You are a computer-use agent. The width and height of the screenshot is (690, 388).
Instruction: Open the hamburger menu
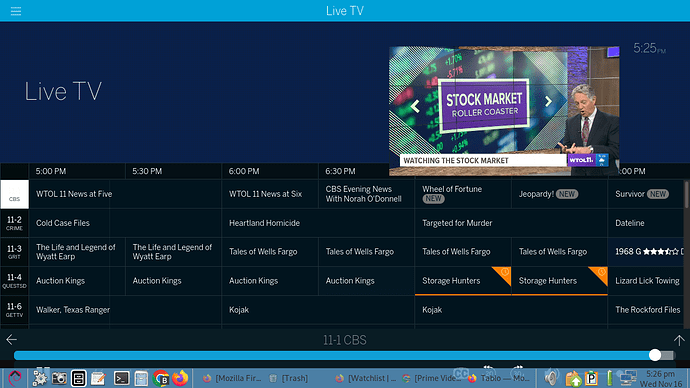pos(16,11)
